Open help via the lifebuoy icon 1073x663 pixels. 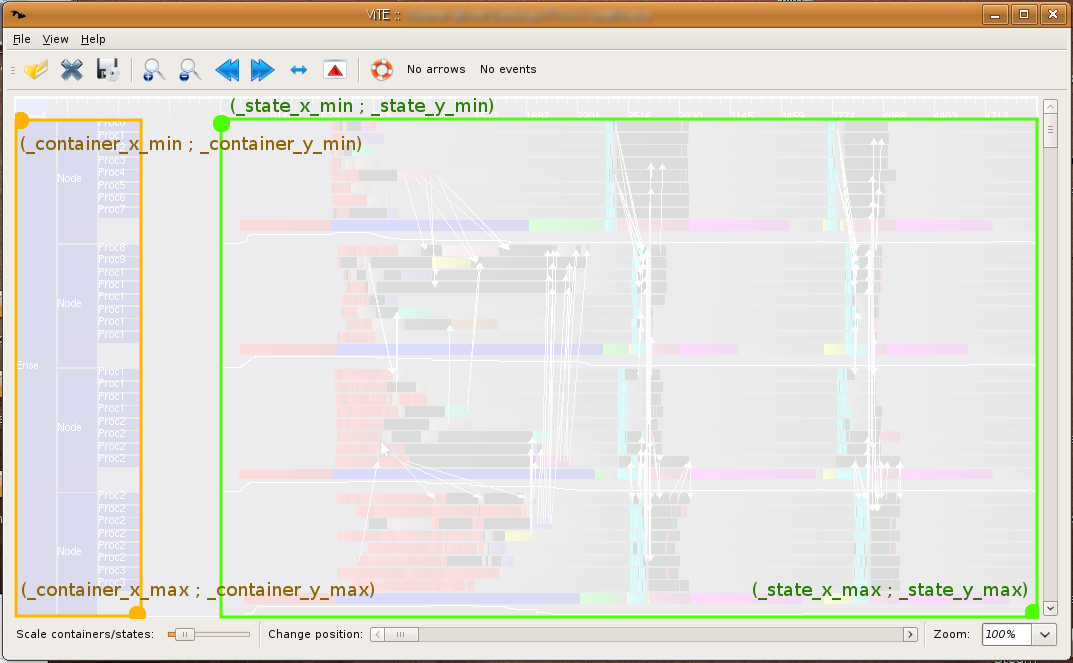(x=381, y=70)
